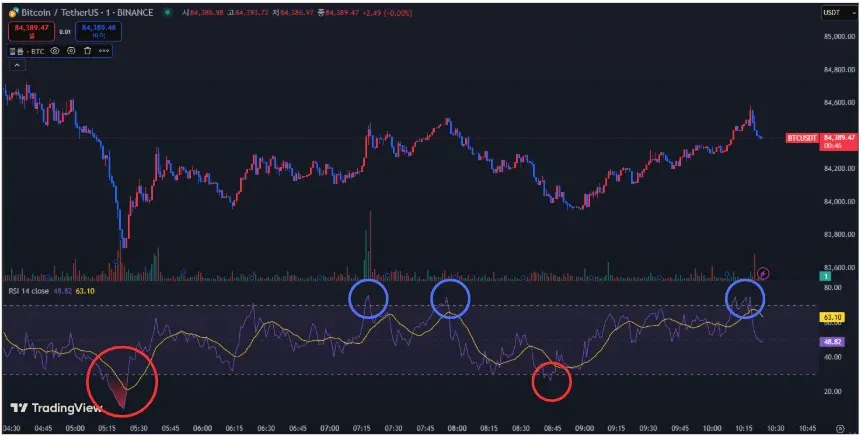Click the red current price tag on the axis
This screenshot has height=438, width=863.
(x=839, y=141)
